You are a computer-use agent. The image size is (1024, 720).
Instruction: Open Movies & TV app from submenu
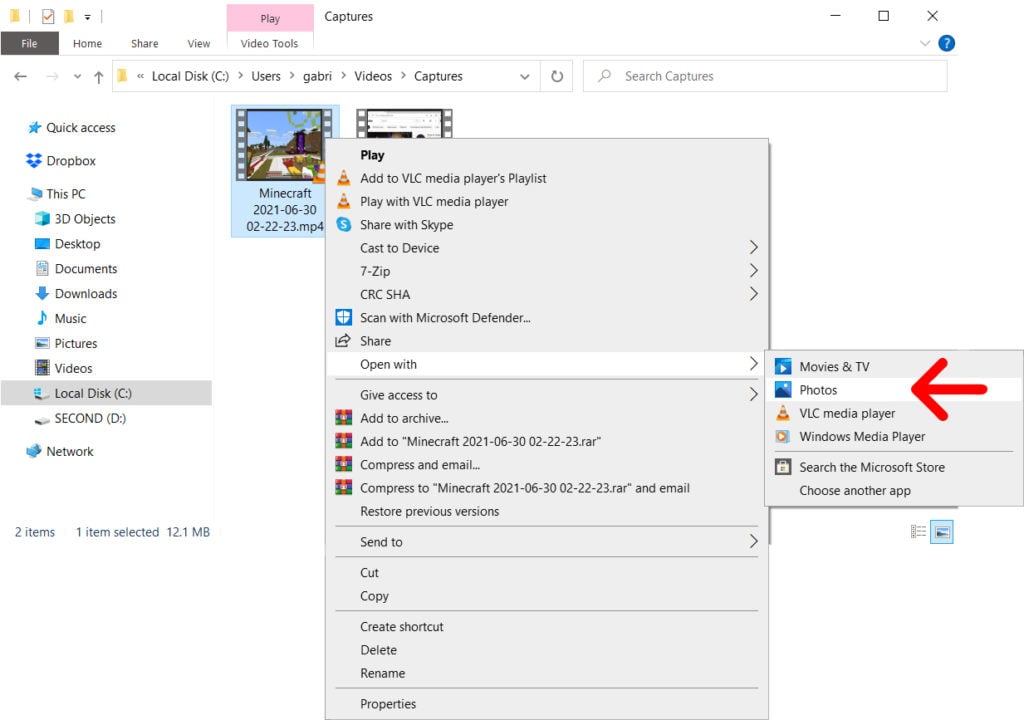pyautogui.click(x=893, y=367)
